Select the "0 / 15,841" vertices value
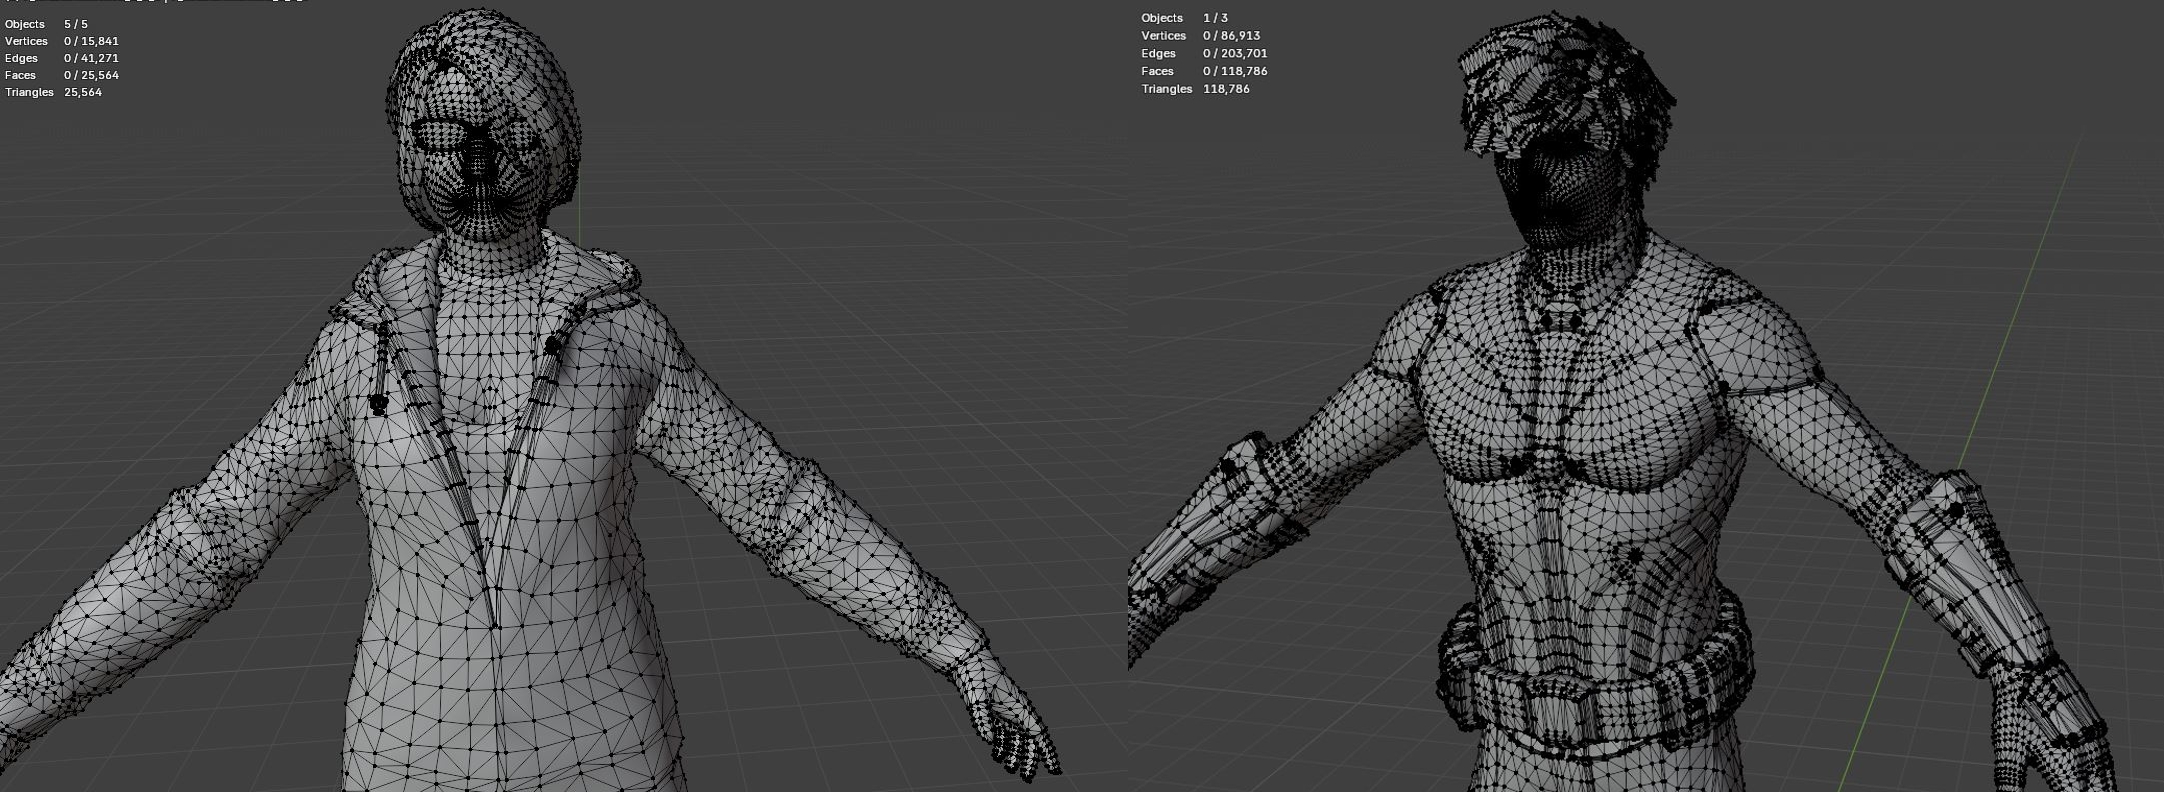 91,41
